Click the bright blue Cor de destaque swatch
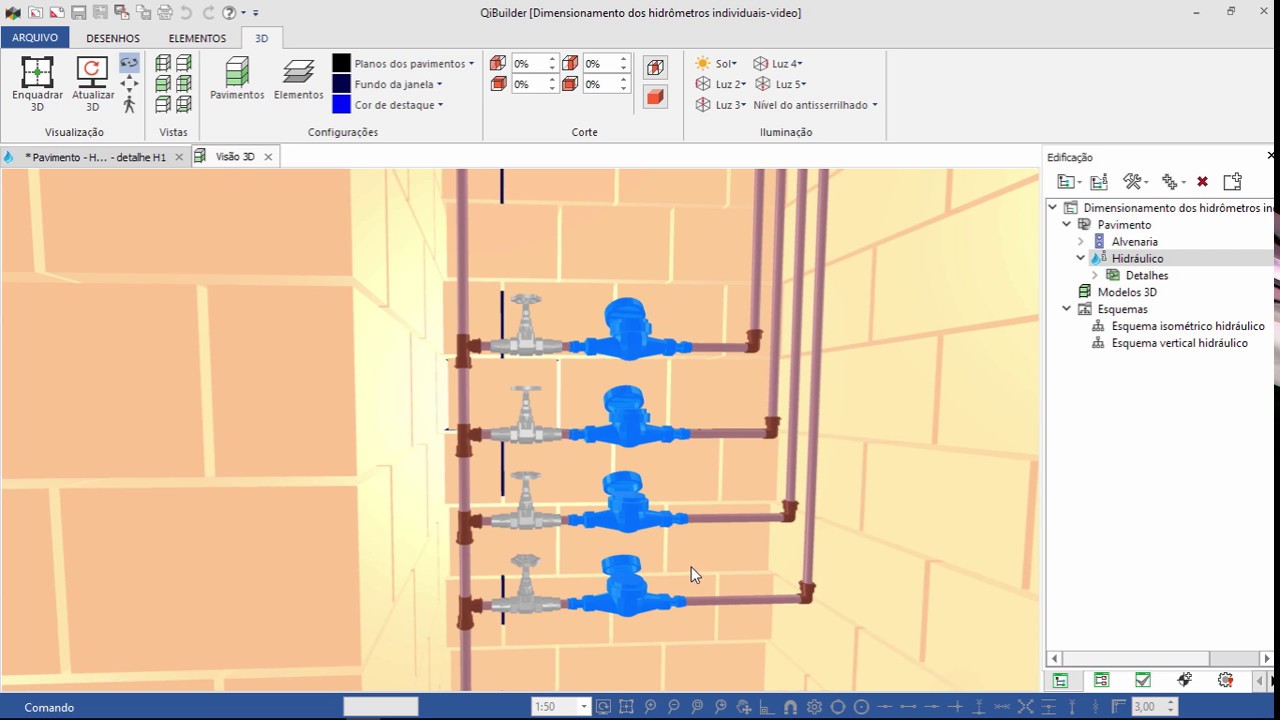The height and width of the screenshot is (720, 1280). (x=341, y=105)
